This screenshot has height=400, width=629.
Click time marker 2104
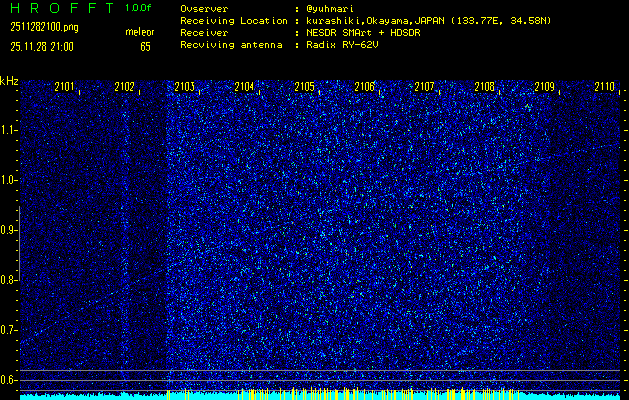pyautogui.click(x=244, y=86)
